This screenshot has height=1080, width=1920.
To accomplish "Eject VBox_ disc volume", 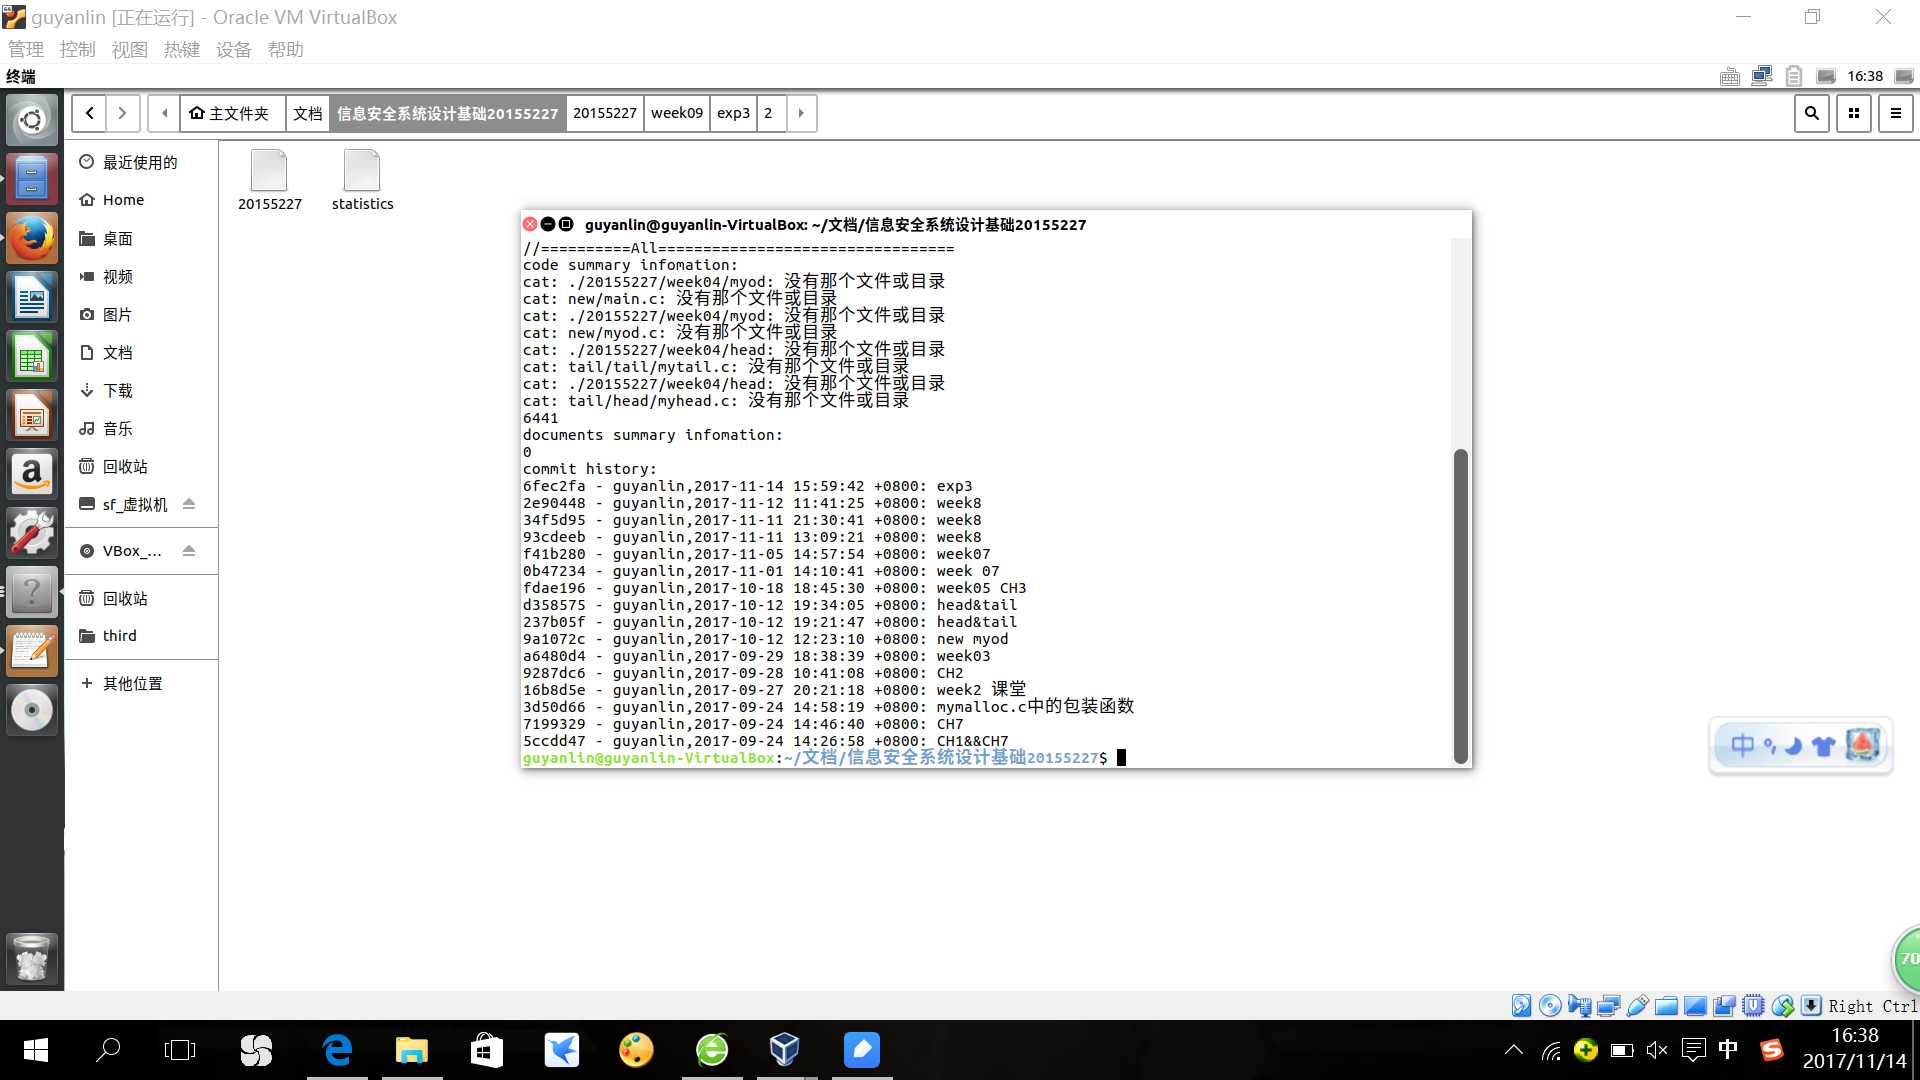I will 189,551.
